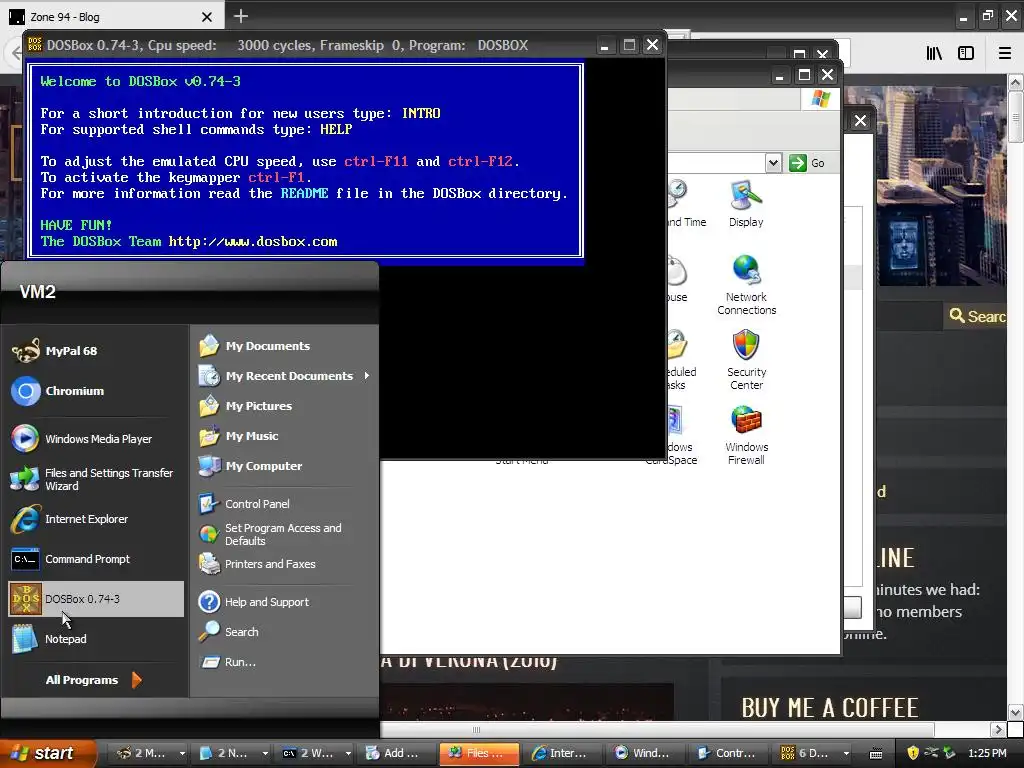The image size is (1024, 768).
Task: Expand grouped Notepad taskbar button dropdown
Action: [265, 754]
